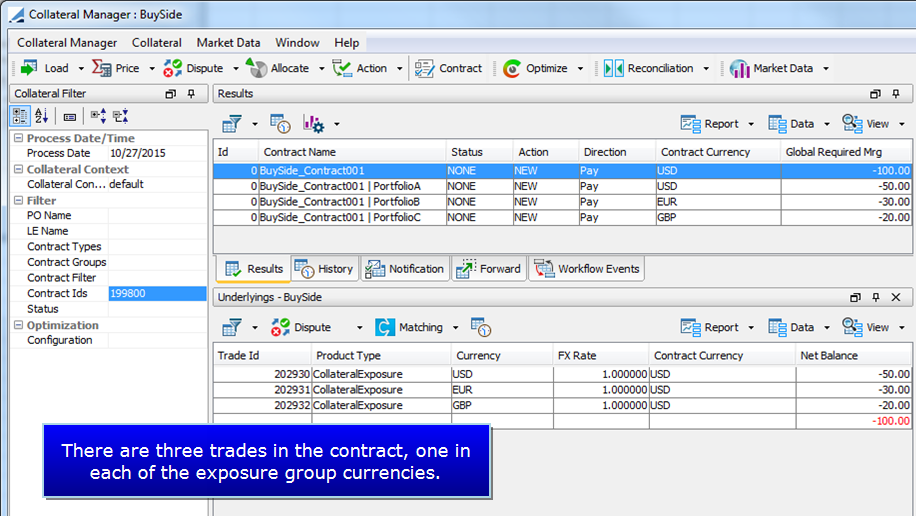Open the Optimize dropdown arrow
The height and width of the screenshot is (516, 916).
click(x=580, y=68)
